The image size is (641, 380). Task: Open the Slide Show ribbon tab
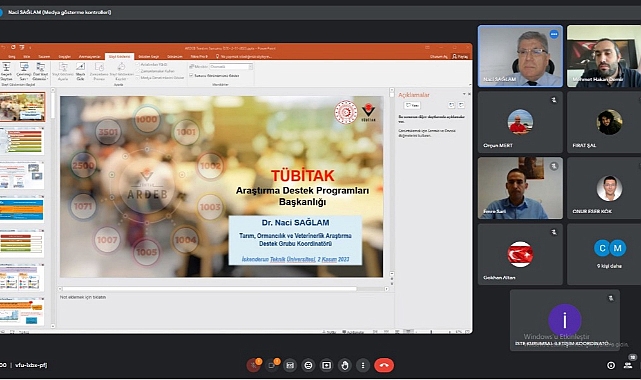coord(119,56)
